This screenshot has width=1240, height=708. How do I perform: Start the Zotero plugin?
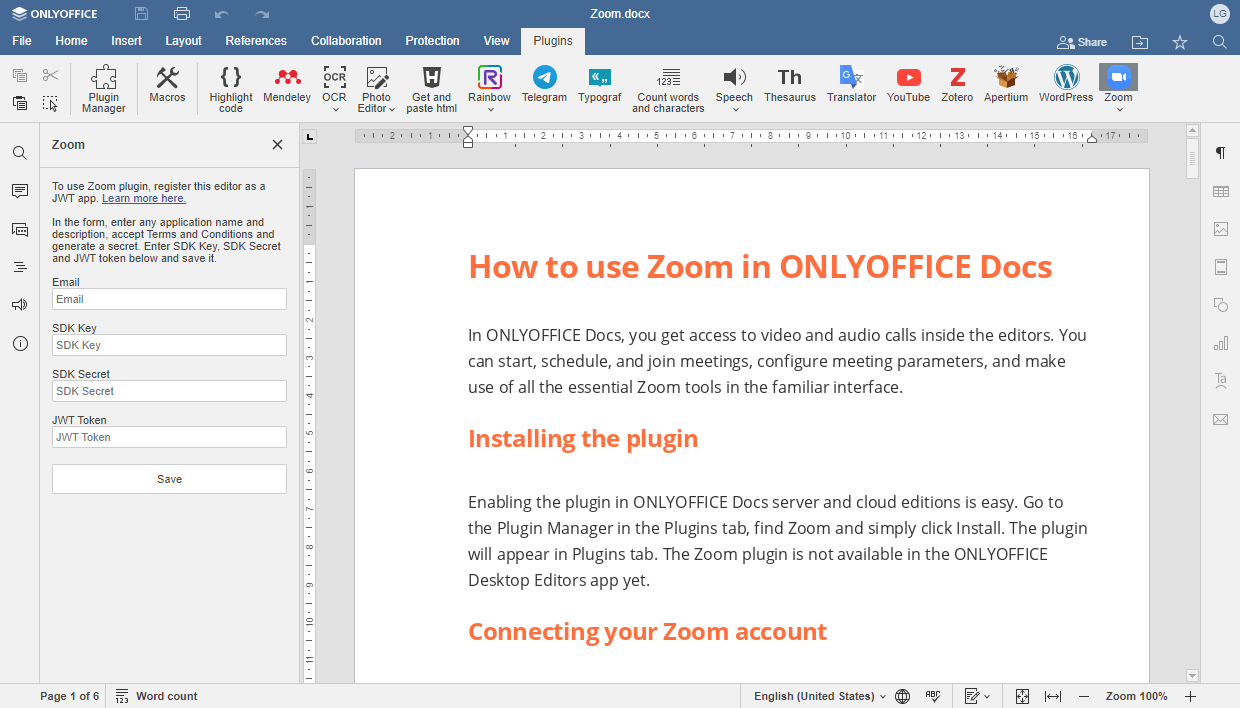click(x=957, y=84)
